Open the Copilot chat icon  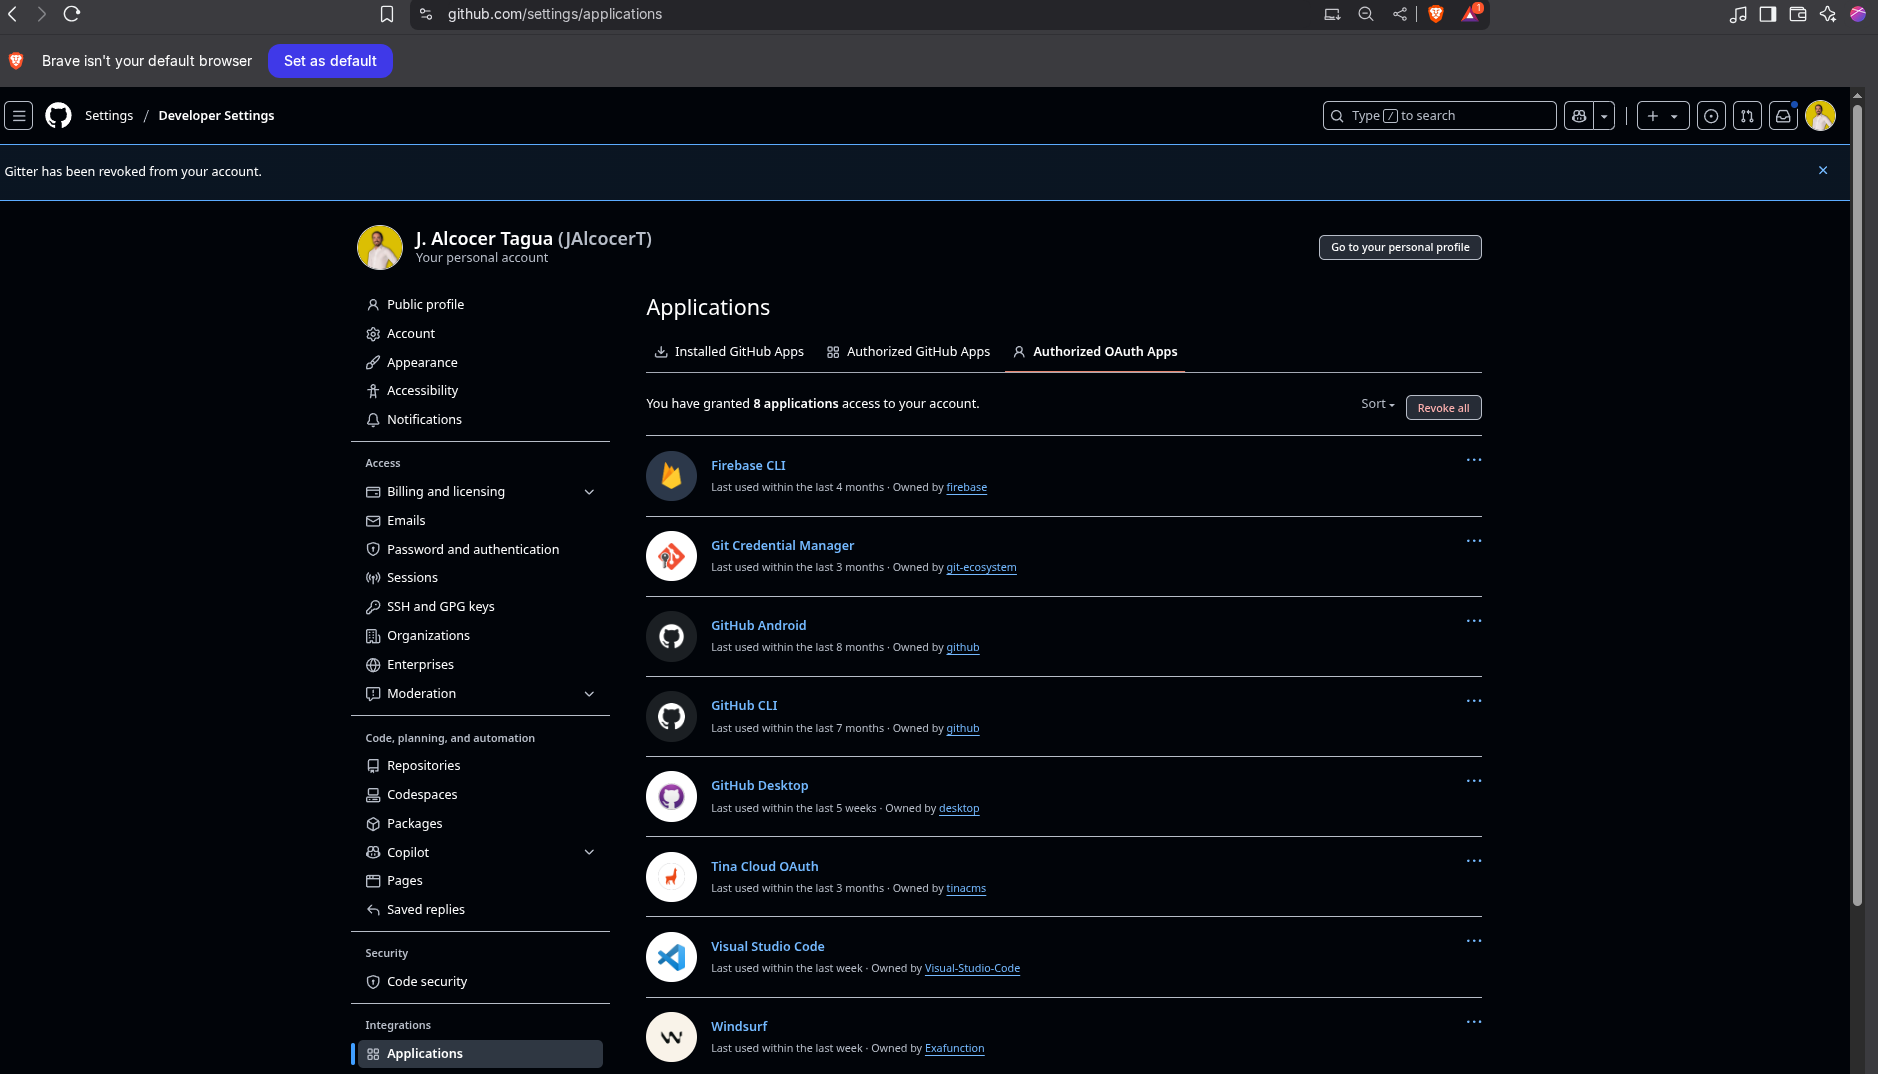(x=1579, y=116)
